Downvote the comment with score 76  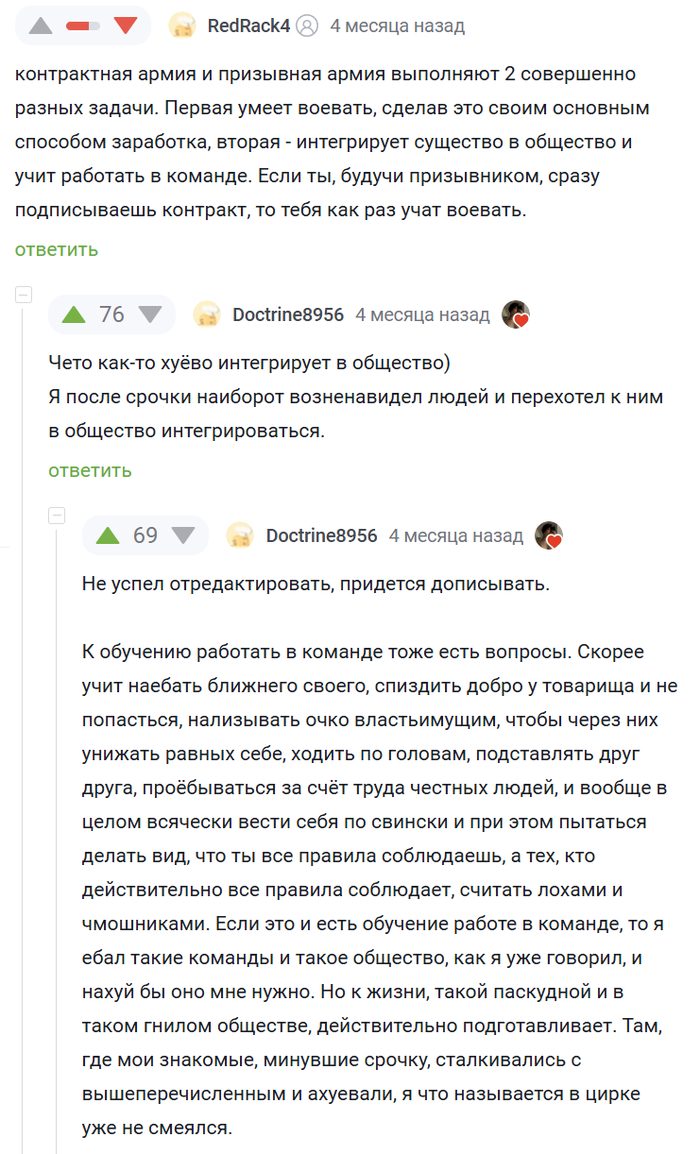tap(150, 314)
